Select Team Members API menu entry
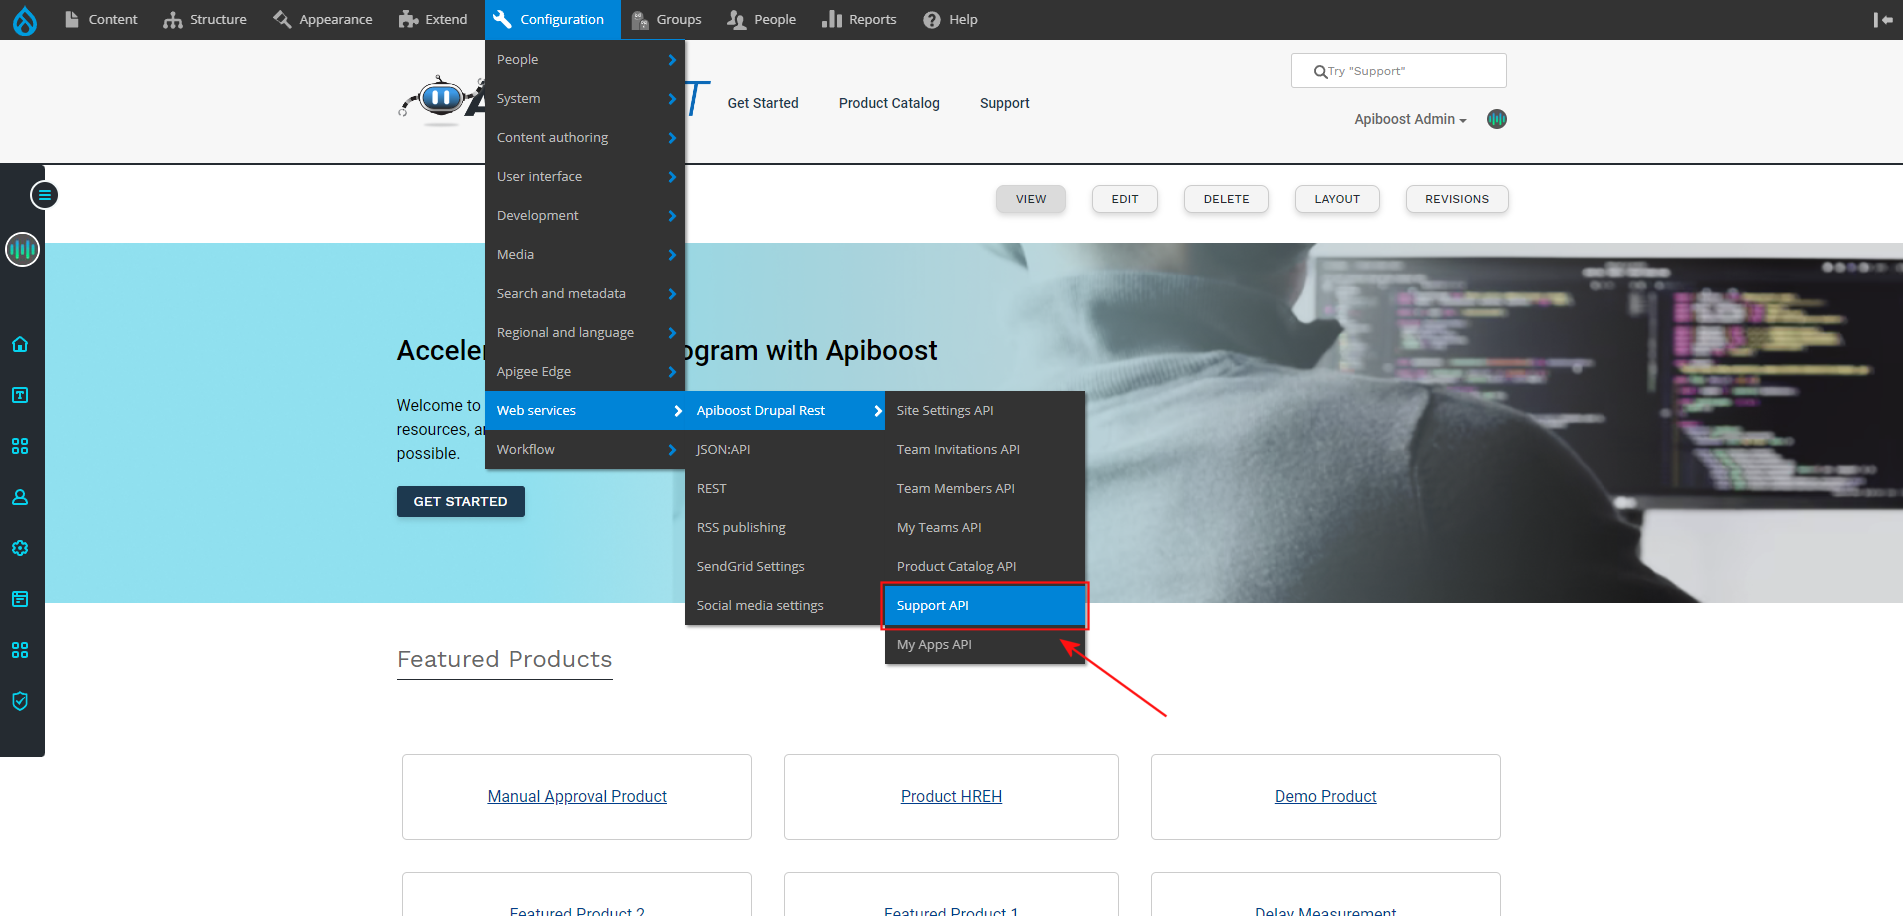The width and height of the screenshot is (1903, 916). pos(985,489)
